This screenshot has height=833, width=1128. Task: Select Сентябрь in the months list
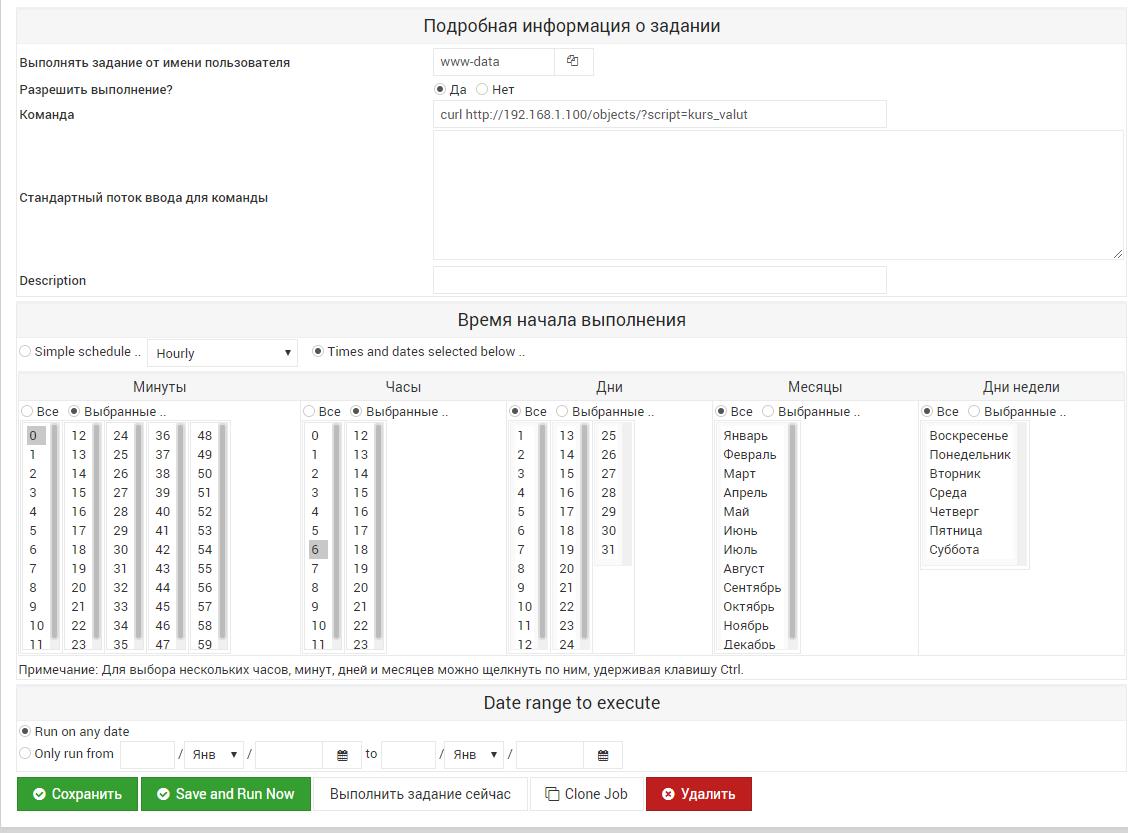pos(752,588)
